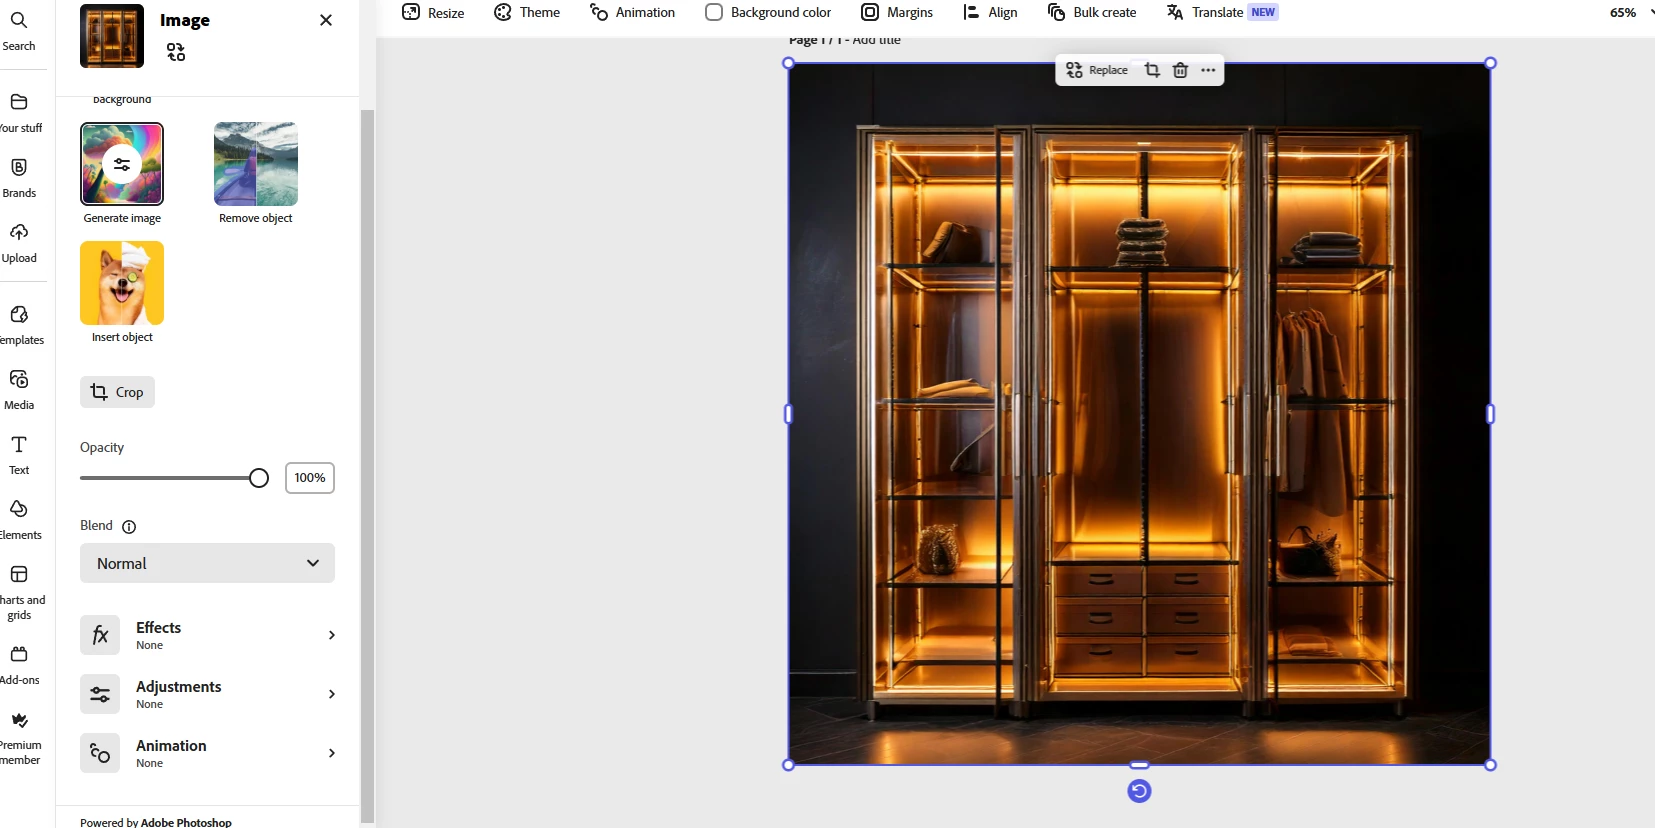Click the rotate handle below the image

tap(1139, 791)
